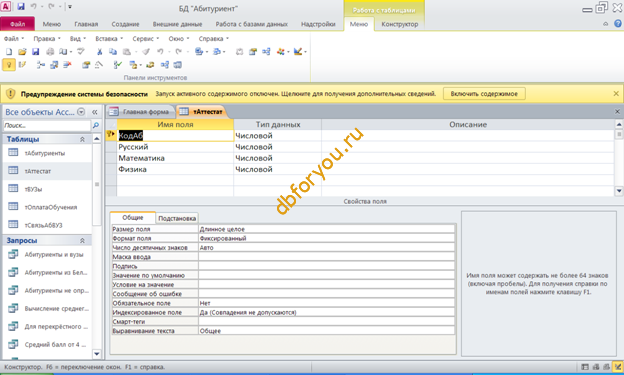
Task: Switch to the Конструктор ribbon tab
Action: coord(400,24)
